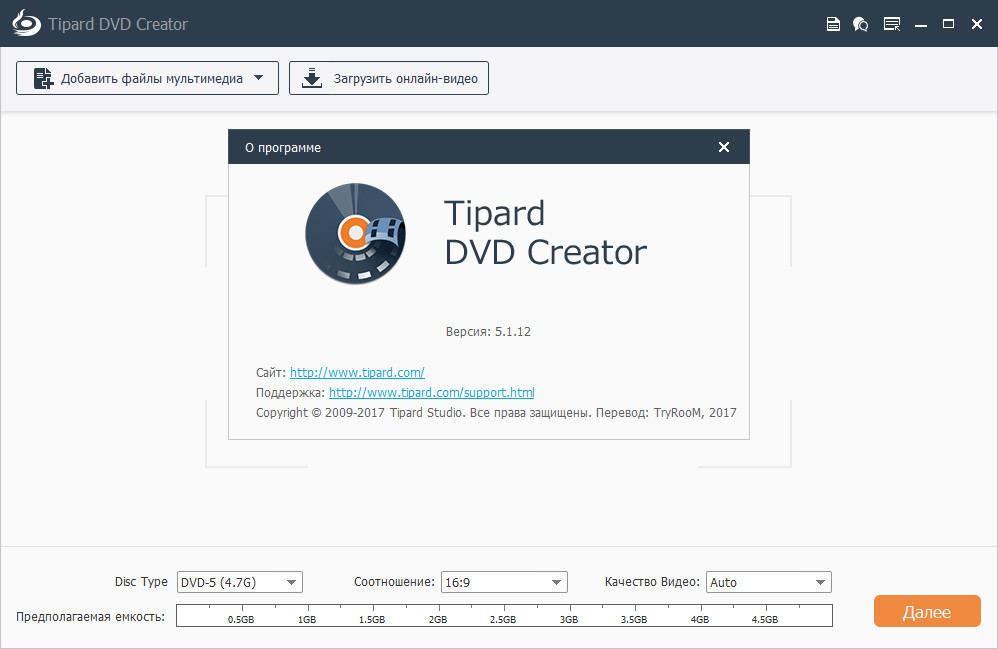This screenshot has width=998, height=649.
Task: Open the http://www.tipard.com/ site link
Action: click(357, 373)
